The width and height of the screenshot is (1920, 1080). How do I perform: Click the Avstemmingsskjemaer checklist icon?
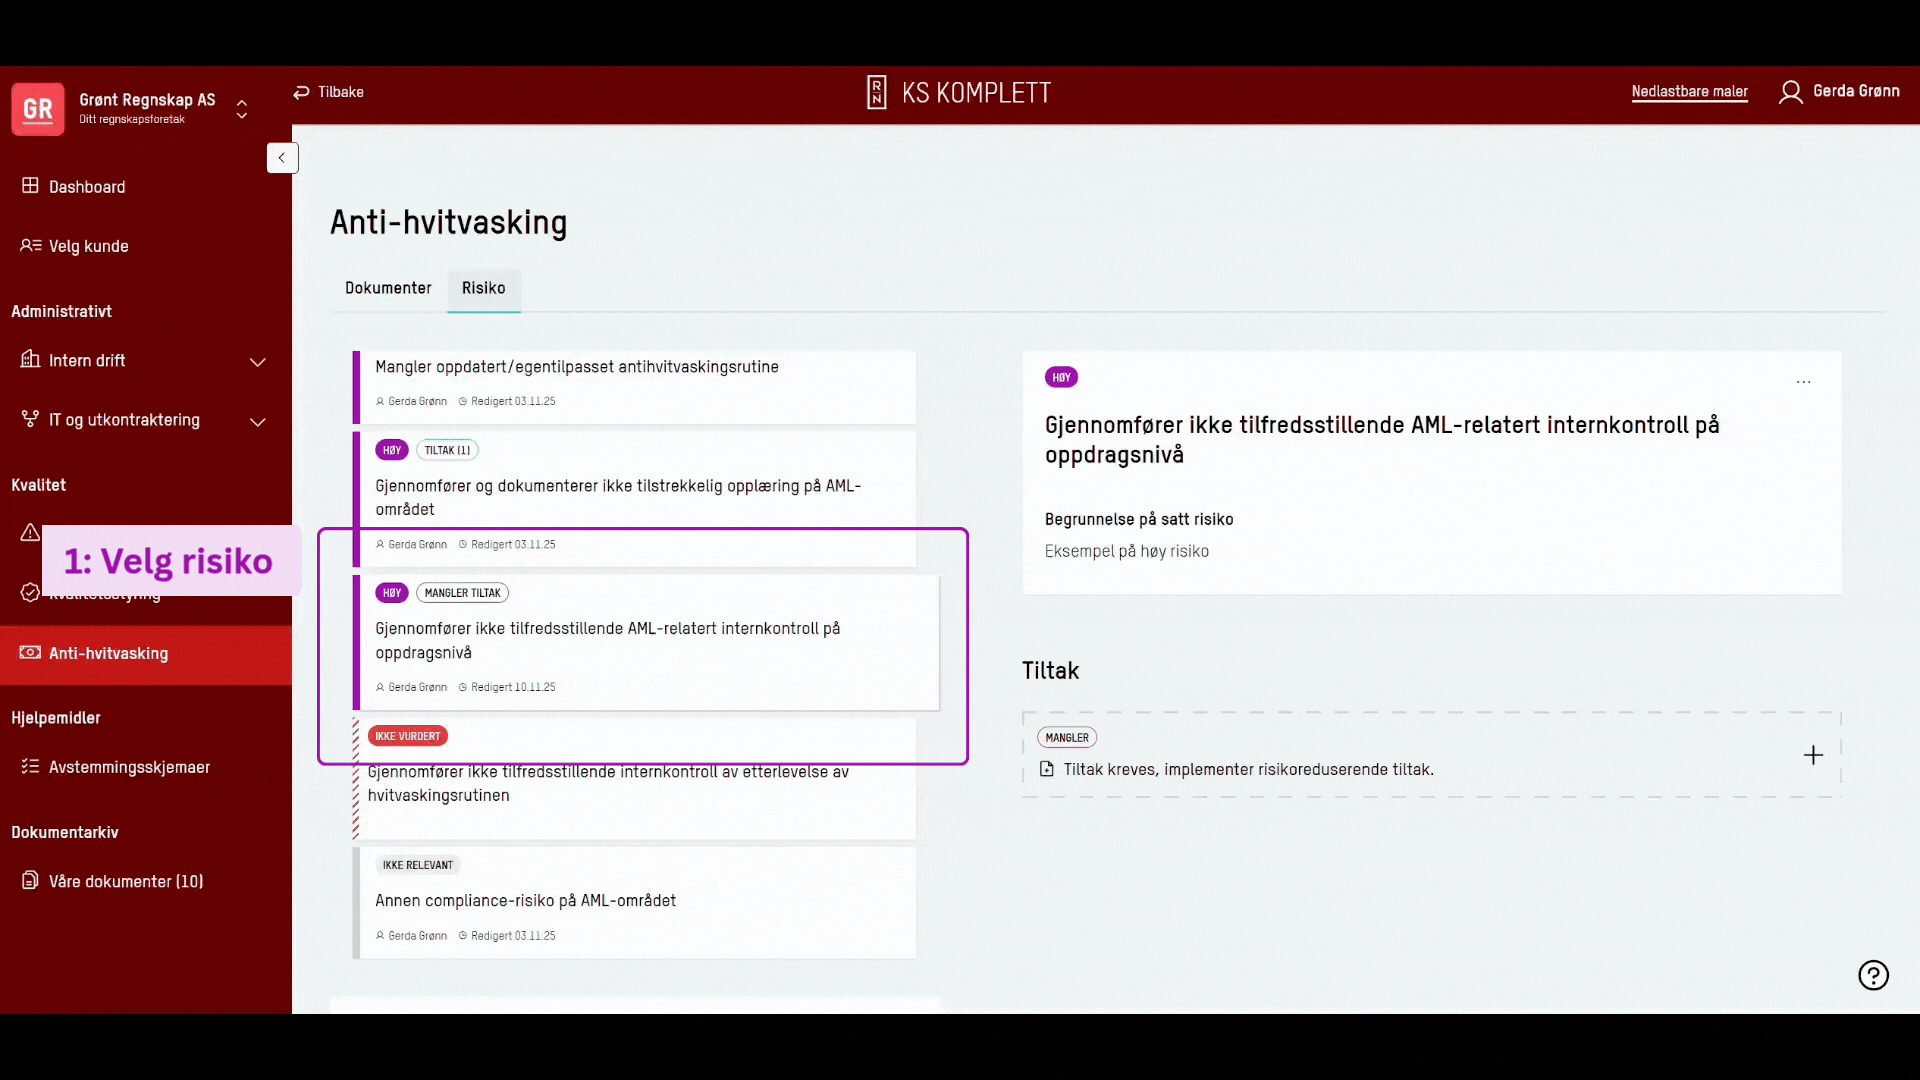[x=30, y=767]
